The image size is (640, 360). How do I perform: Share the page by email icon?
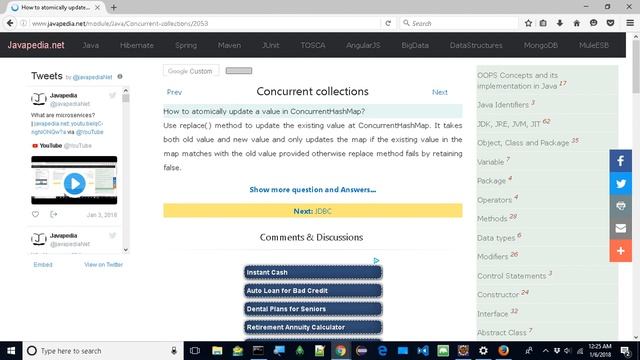(x=621, y=228)
